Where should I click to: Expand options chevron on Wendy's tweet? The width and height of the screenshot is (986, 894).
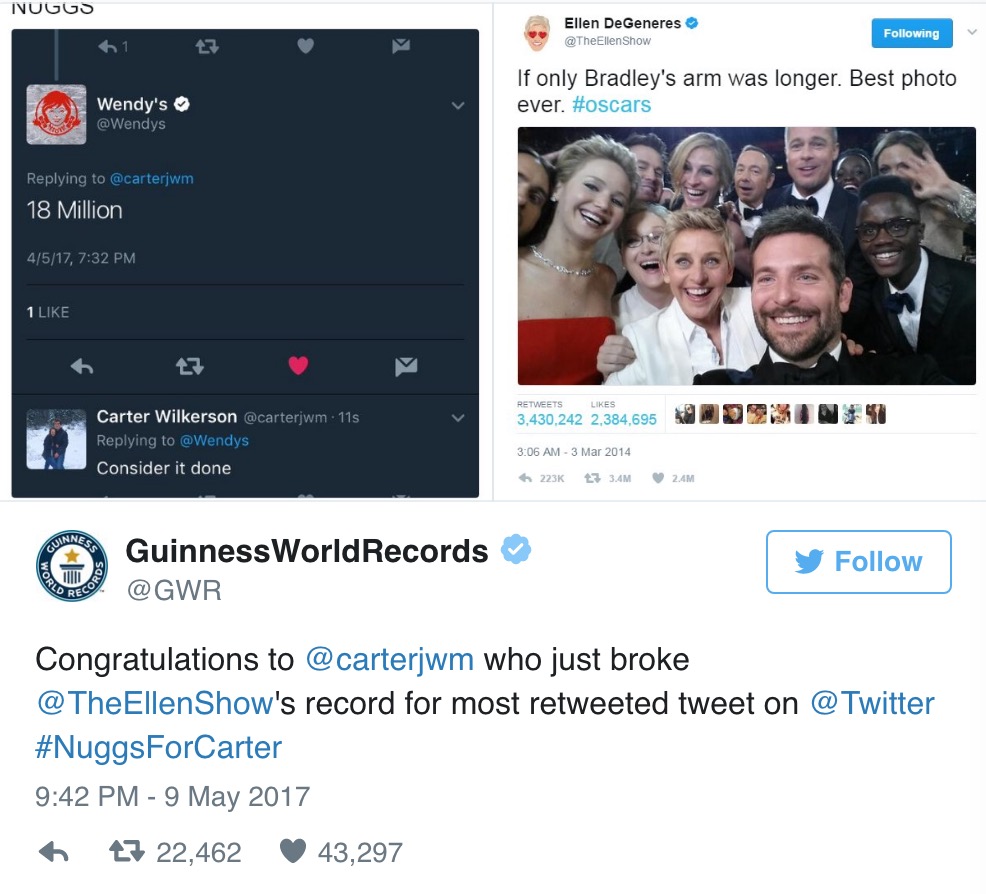458,106
